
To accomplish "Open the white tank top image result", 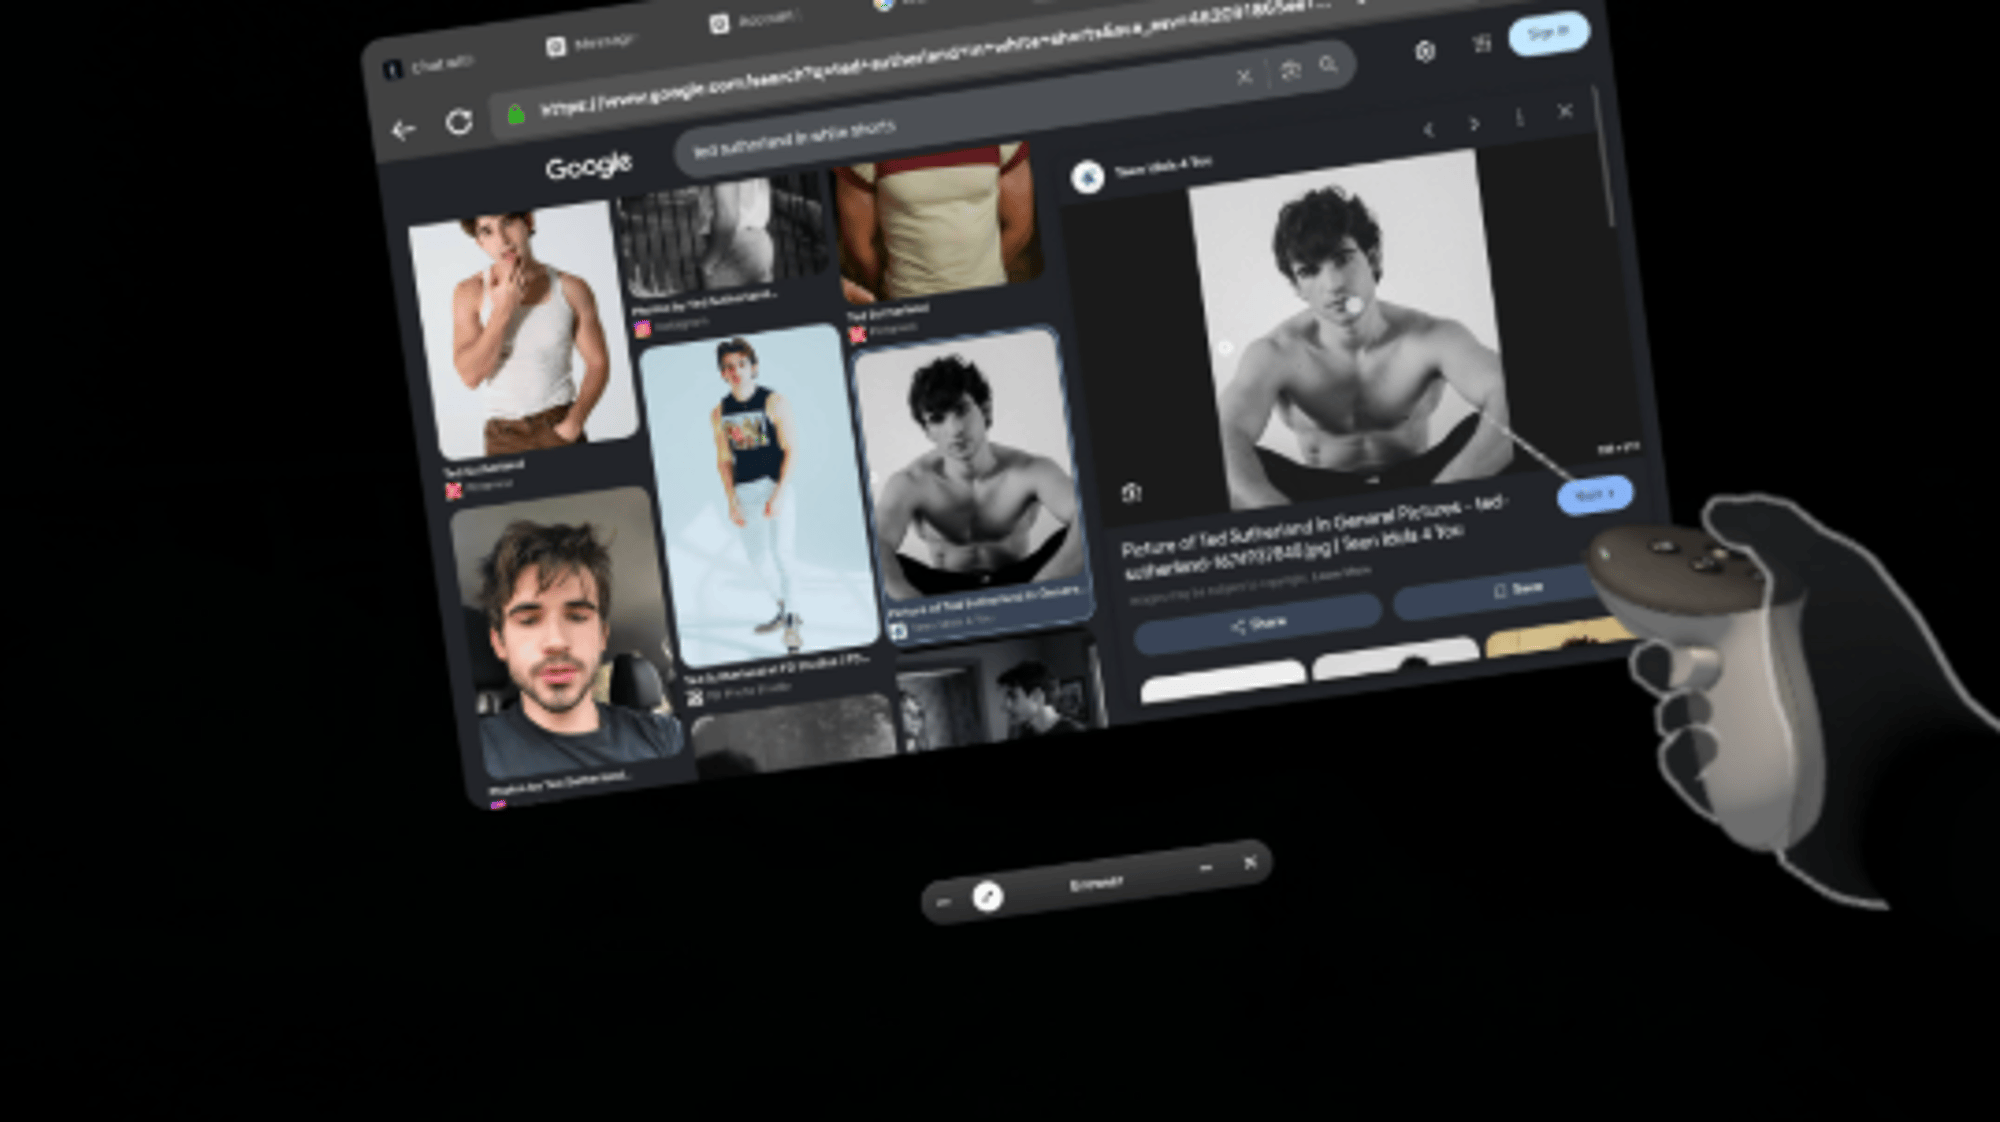I will [x=523, y=330].
